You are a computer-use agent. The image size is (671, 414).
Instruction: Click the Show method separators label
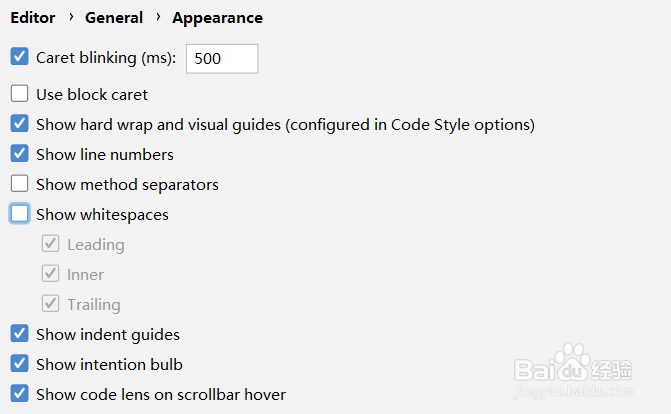(x=127, y=184)
